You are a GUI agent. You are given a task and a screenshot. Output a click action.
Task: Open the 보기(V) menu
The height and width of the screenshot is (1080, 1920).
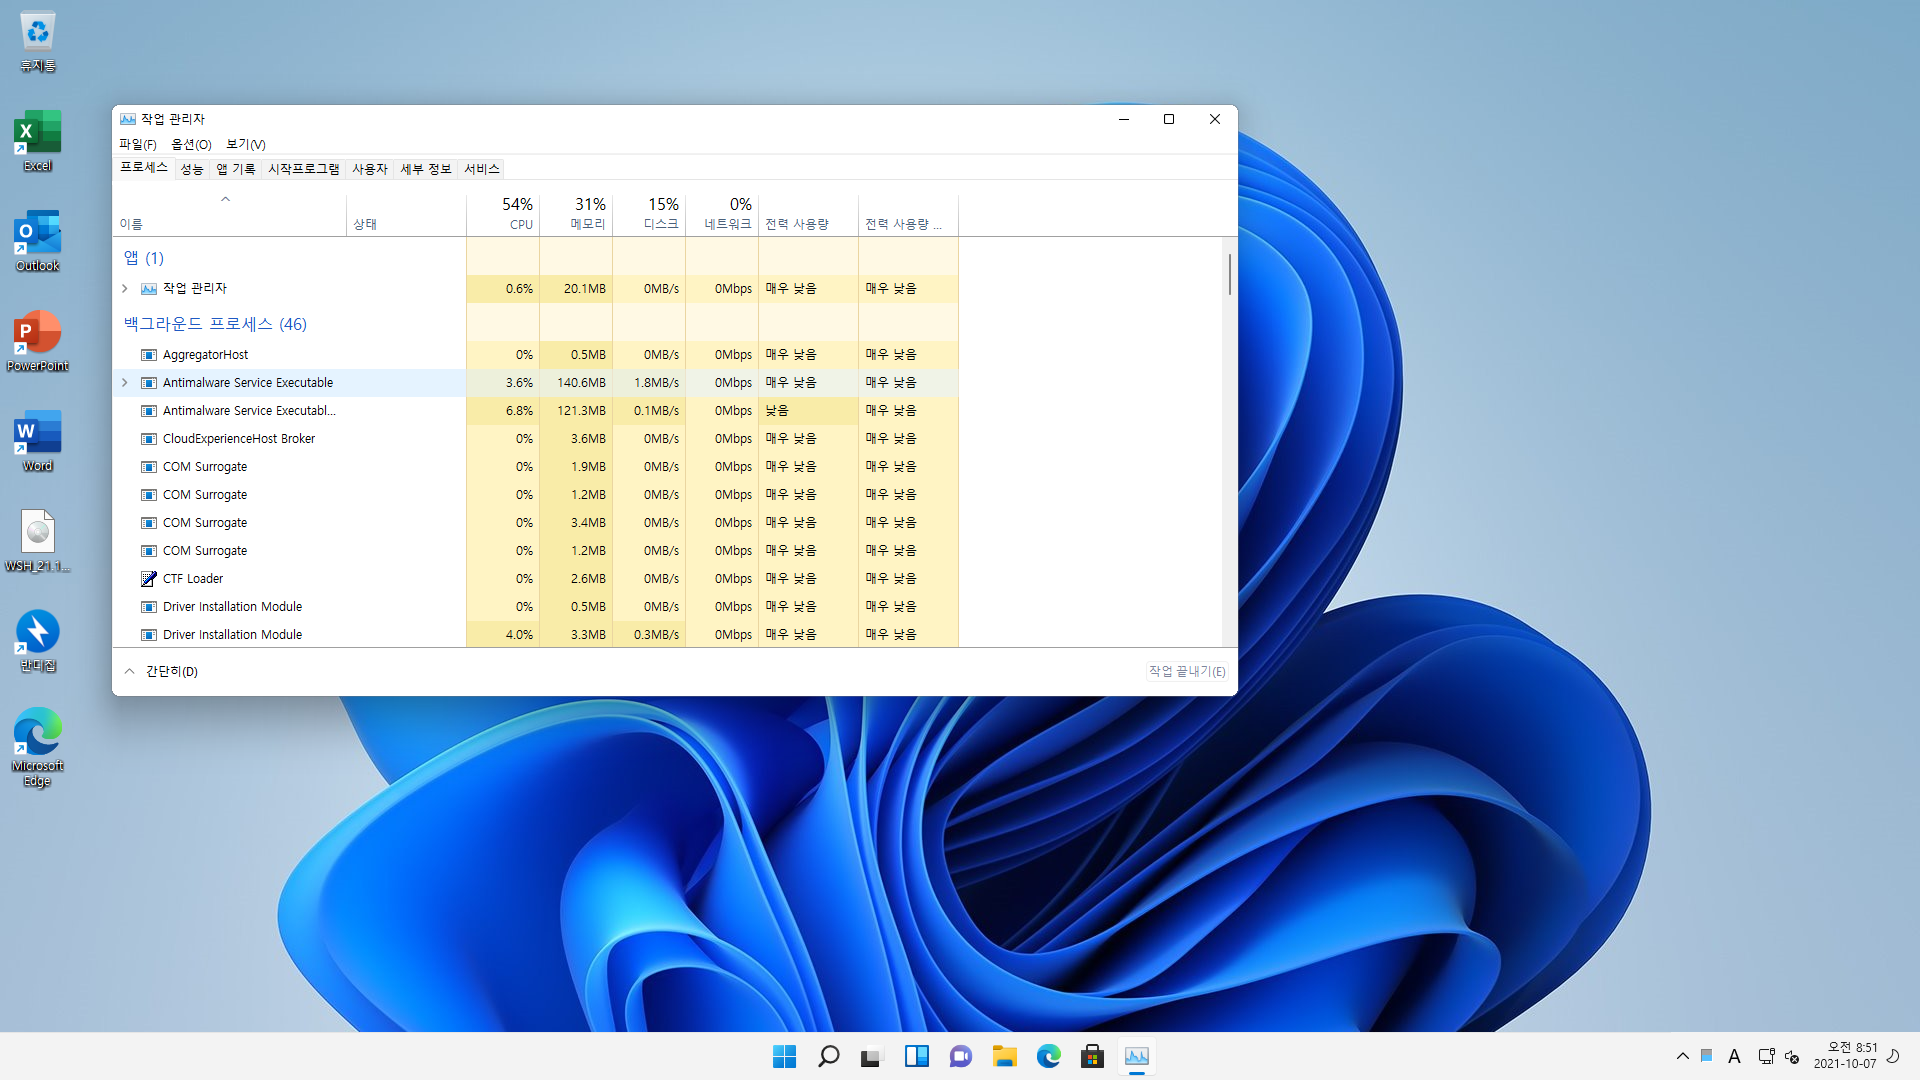point(246,144)
